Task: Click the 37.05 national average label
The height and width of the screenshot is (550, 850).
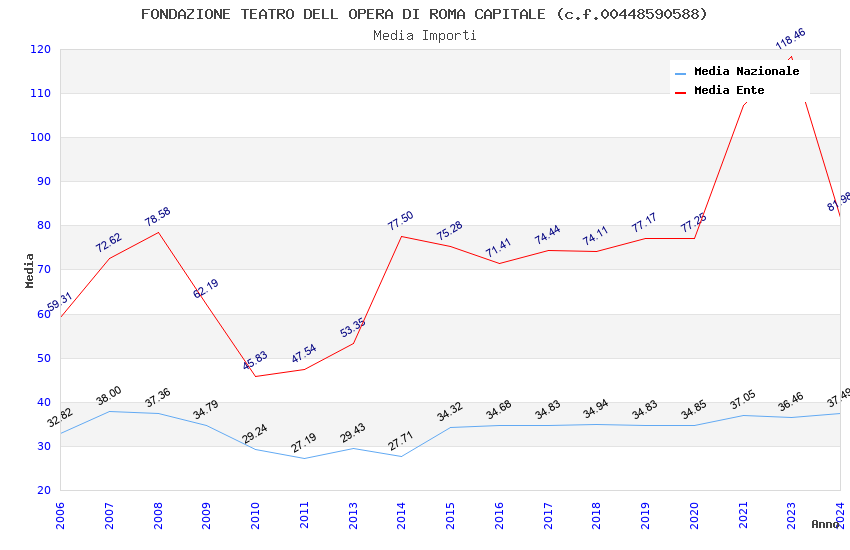Action: click(x=743, y=400)
